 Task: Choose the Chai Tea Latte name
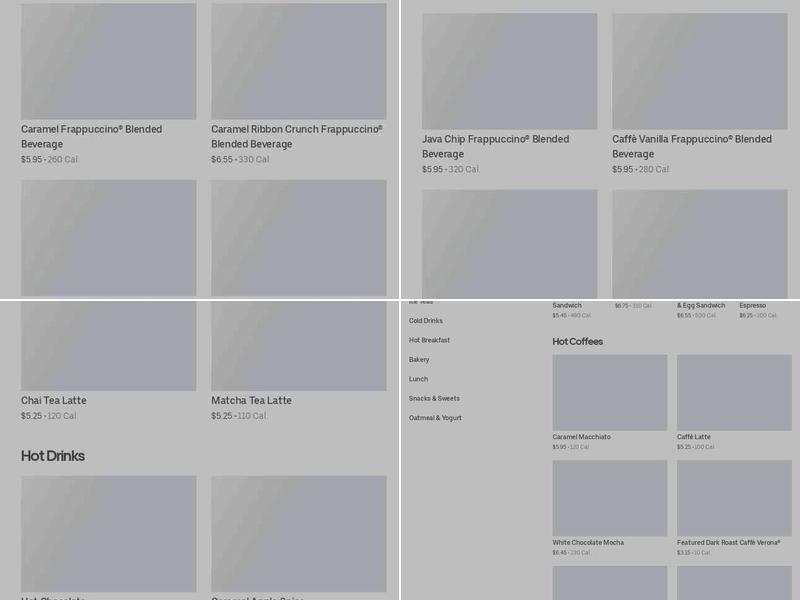point(54,401)
